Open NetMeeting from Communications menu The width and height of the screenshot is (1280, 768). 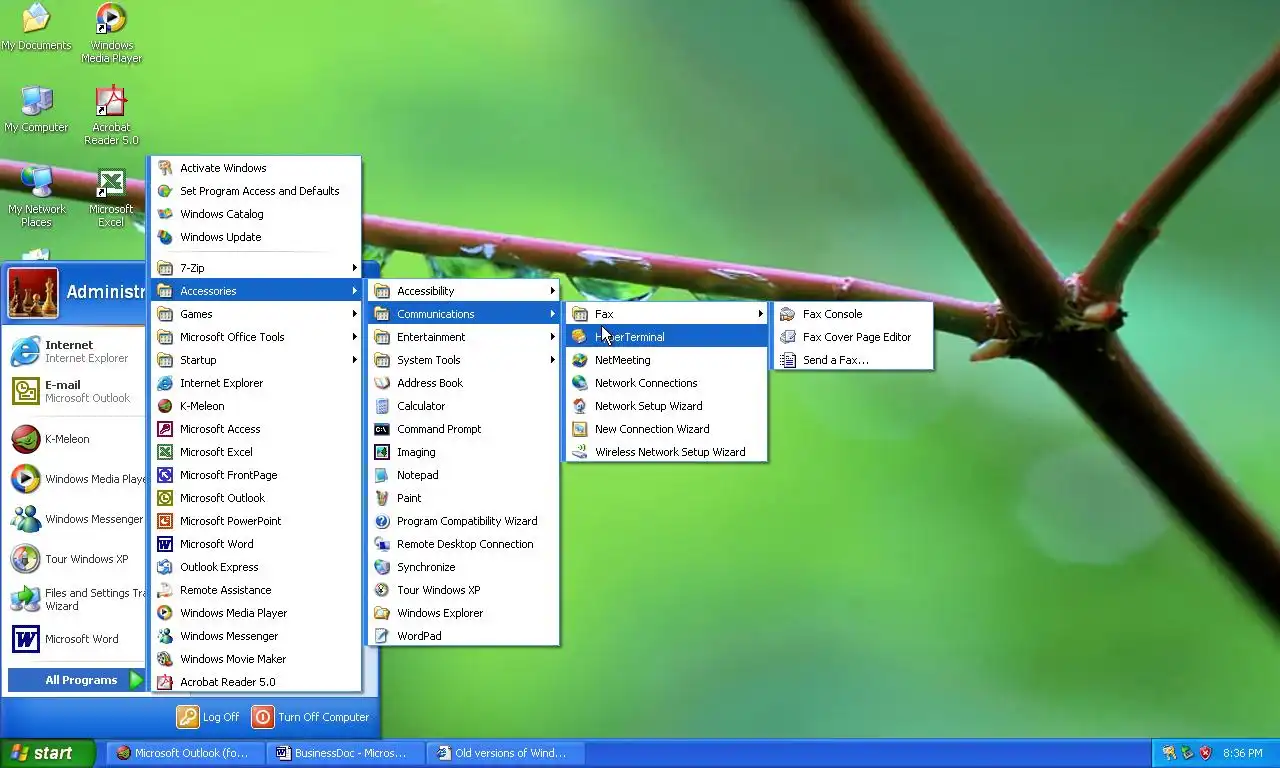666,360
